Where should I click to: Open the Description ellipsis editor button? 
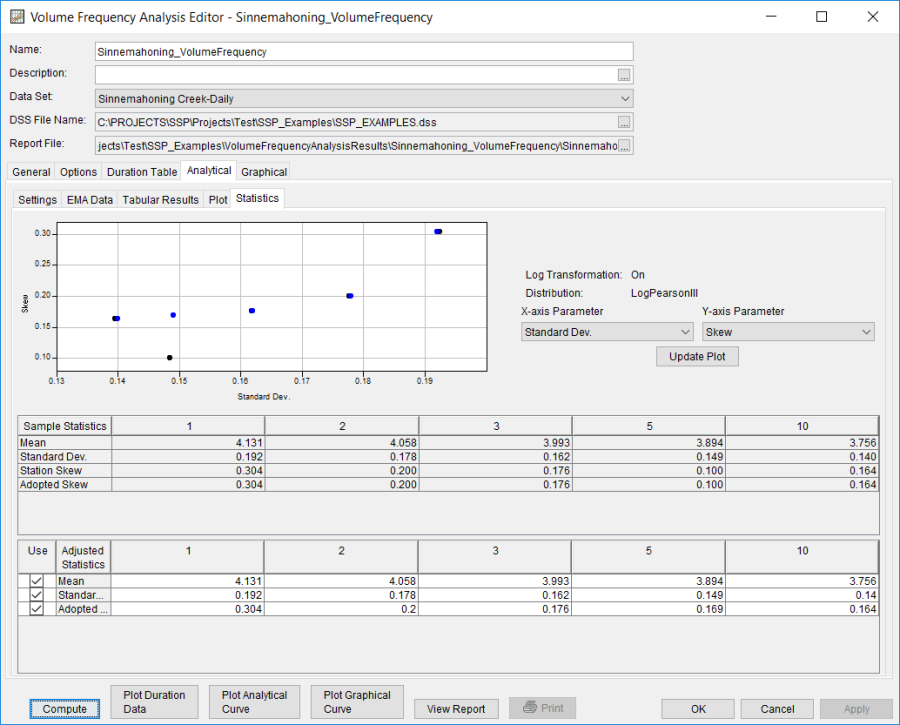[624, 75]
